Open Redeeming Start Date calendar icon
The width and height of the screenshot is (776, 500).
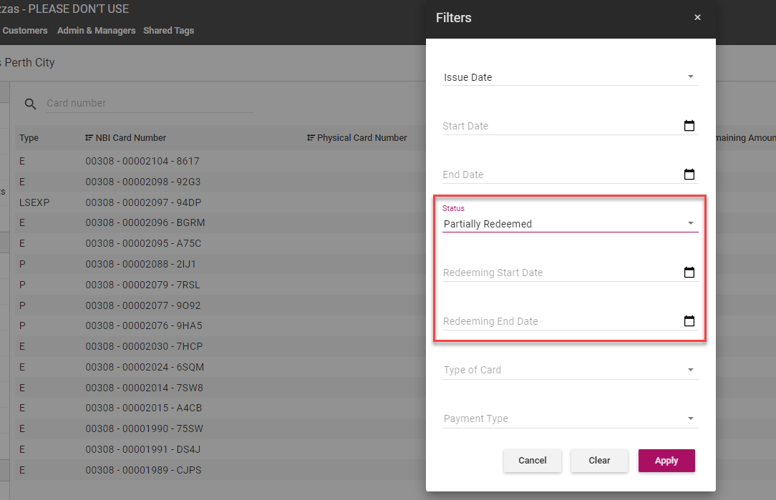click(689, 272)
